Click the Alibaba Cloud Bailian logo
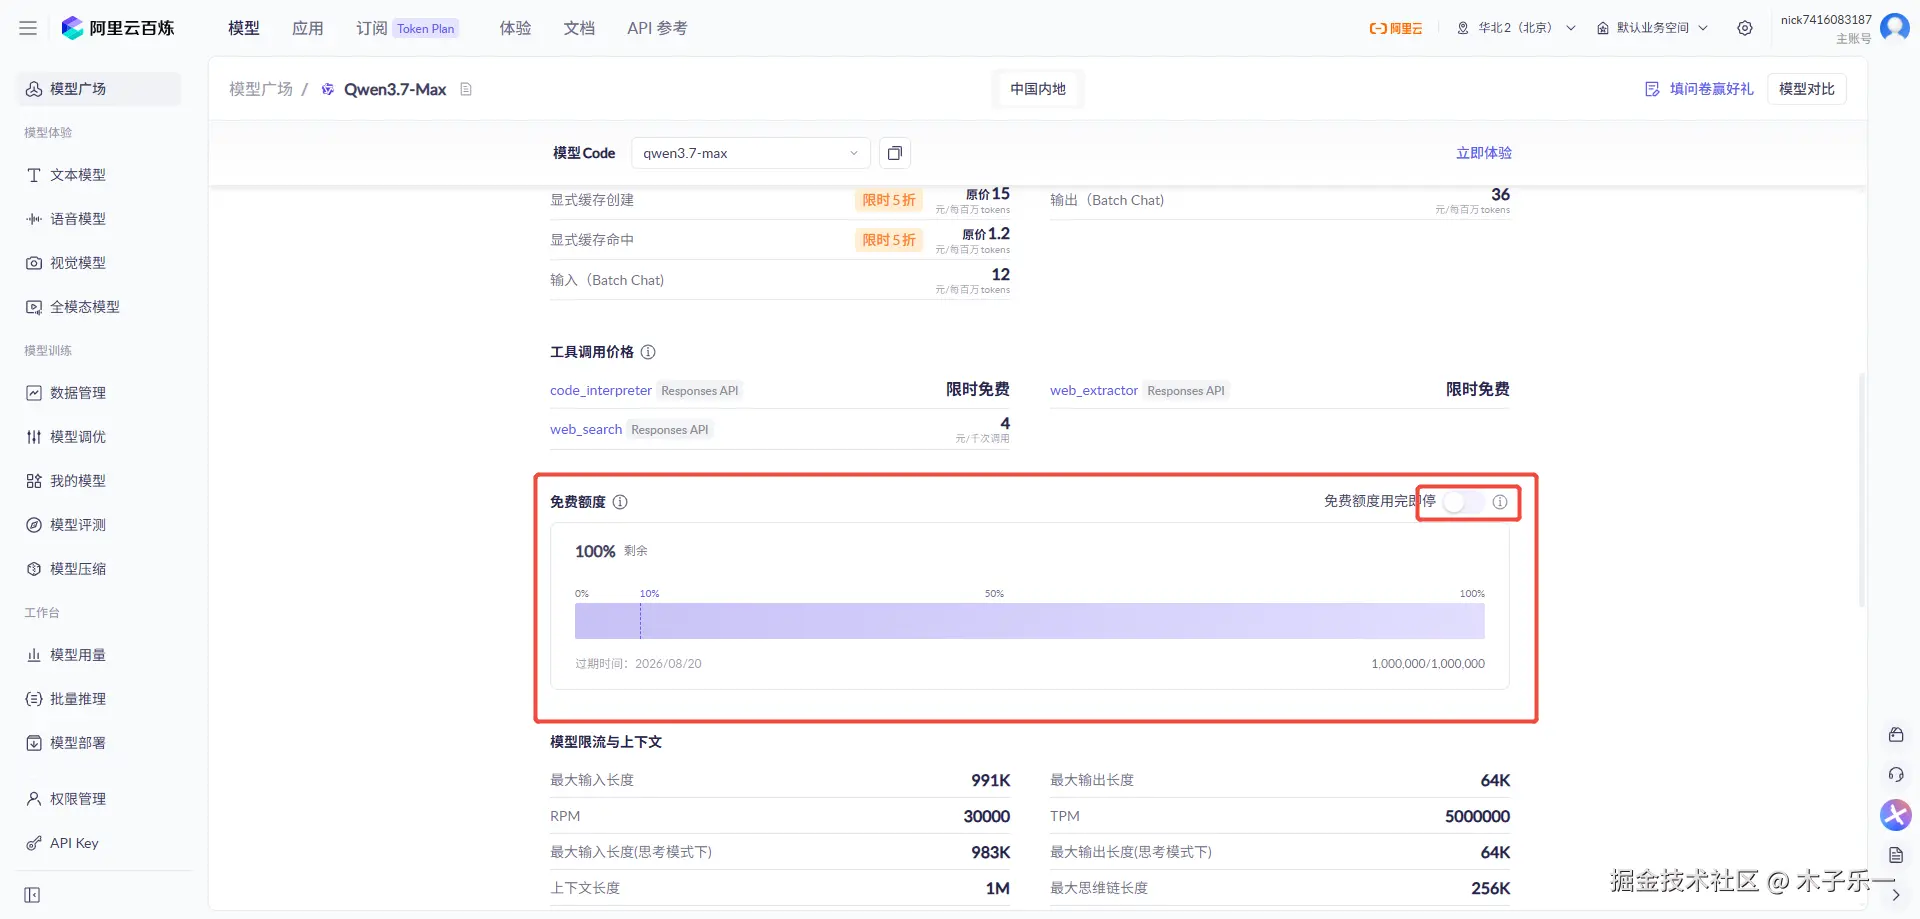The width and height of the screenshot is (1920, 919). point(118,28)
